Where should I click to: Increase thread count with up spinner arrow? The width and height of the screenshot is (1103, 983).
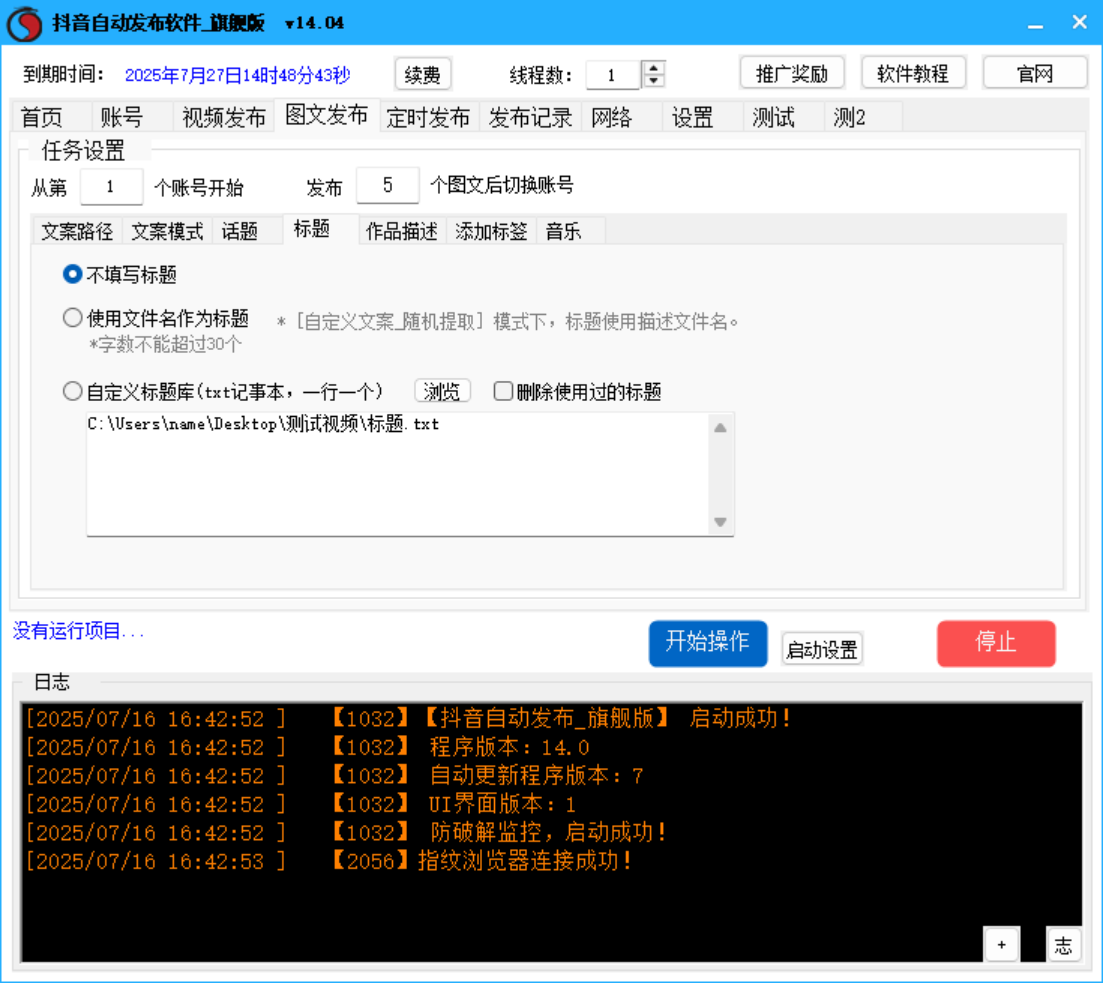[x=653, y=68]
